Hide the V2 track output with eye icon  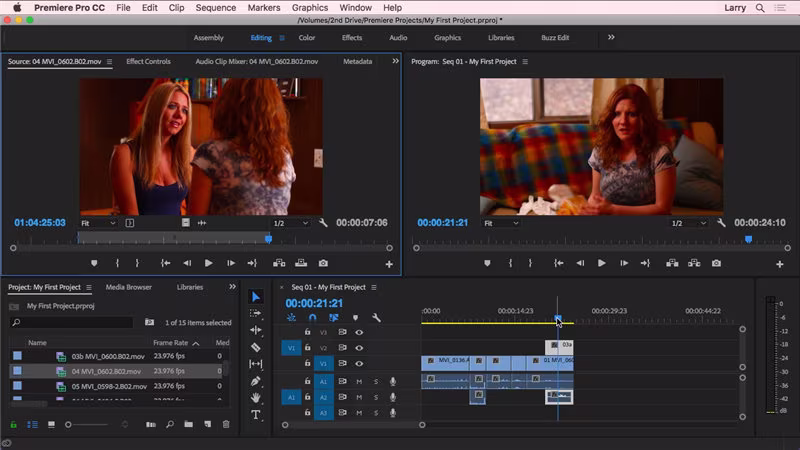[x=359, y=348]
